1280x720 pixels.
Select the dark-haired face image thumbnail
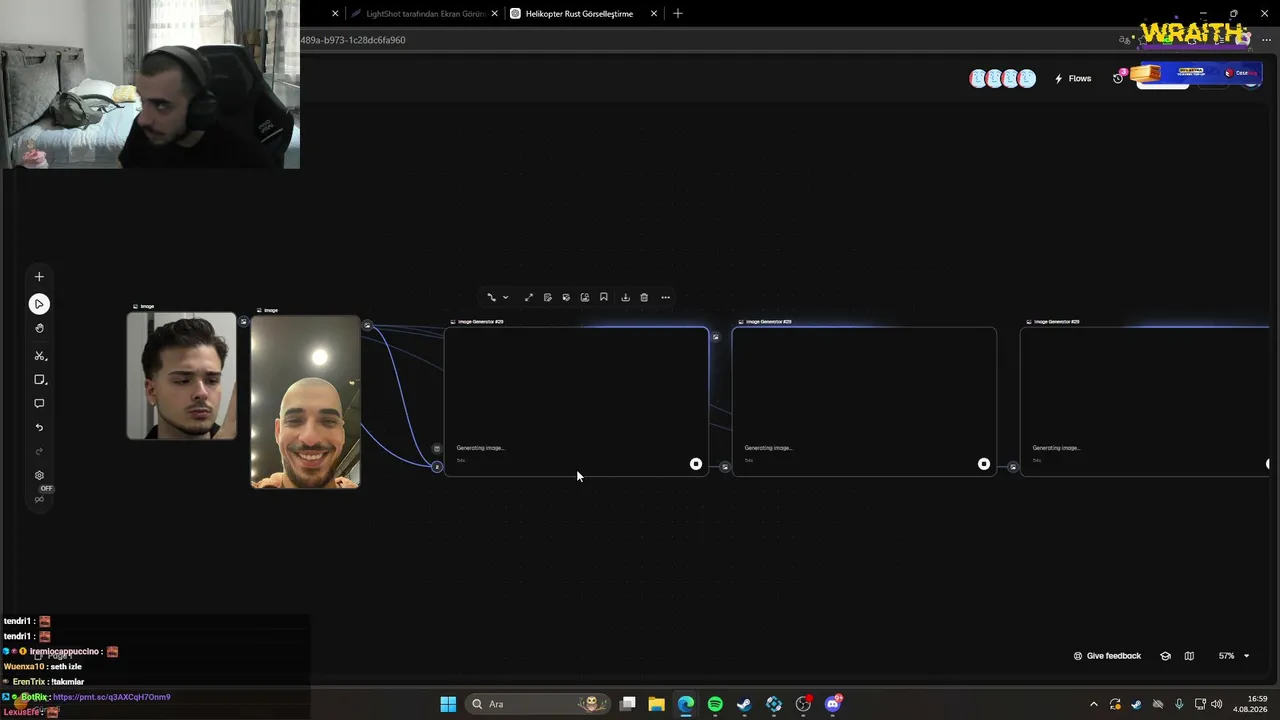coord(181,376)
